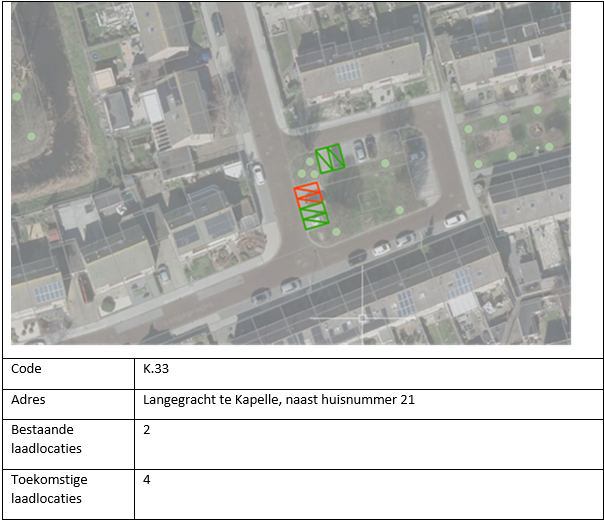This screenshot has height=521, width=604.
Task: Click the white car parked left of square
Action: click(258, 174)
